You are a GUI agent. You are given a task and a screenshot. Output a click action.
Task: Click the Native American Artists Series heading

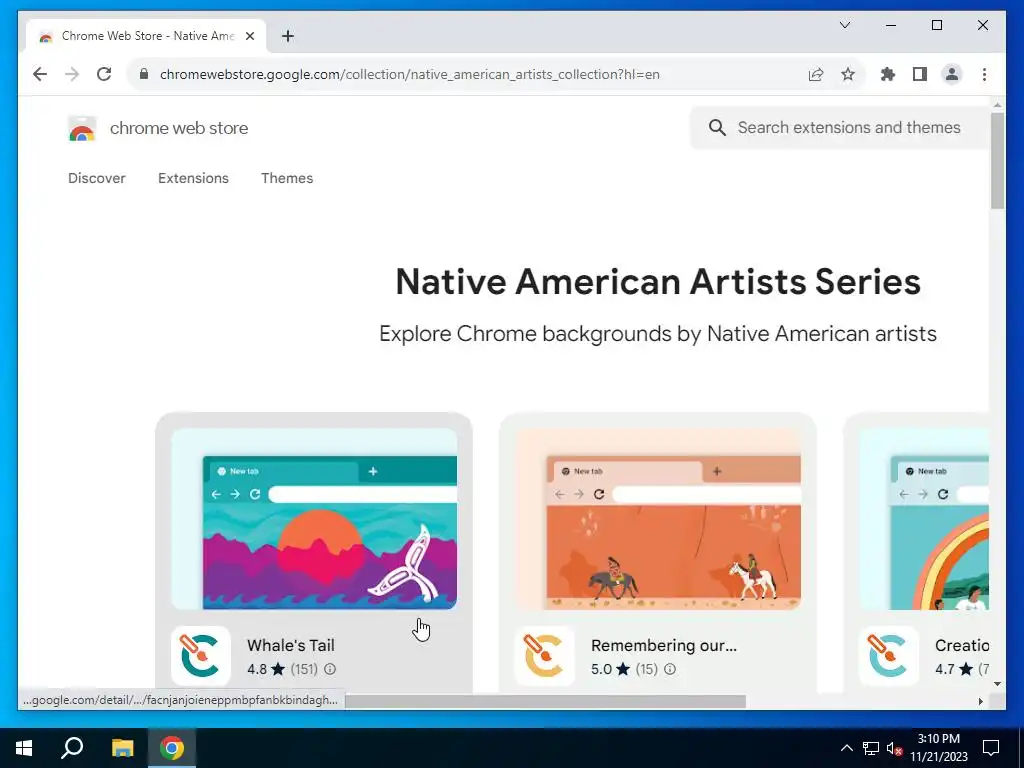658,281
